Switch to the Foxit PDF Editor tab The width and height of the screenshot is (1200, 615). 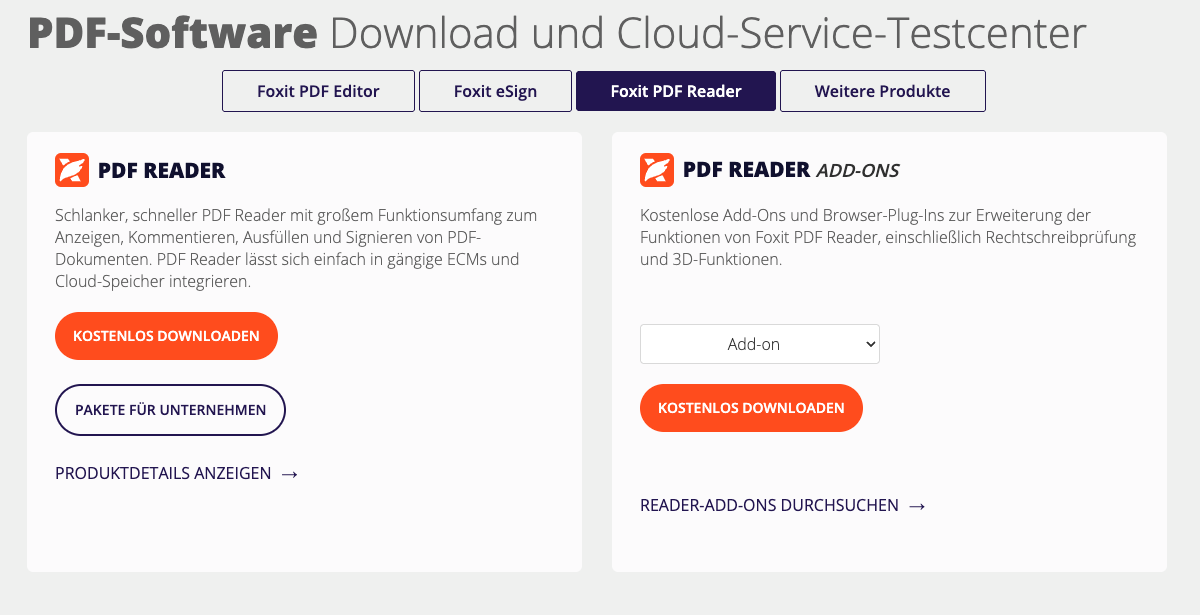point(318,91)
